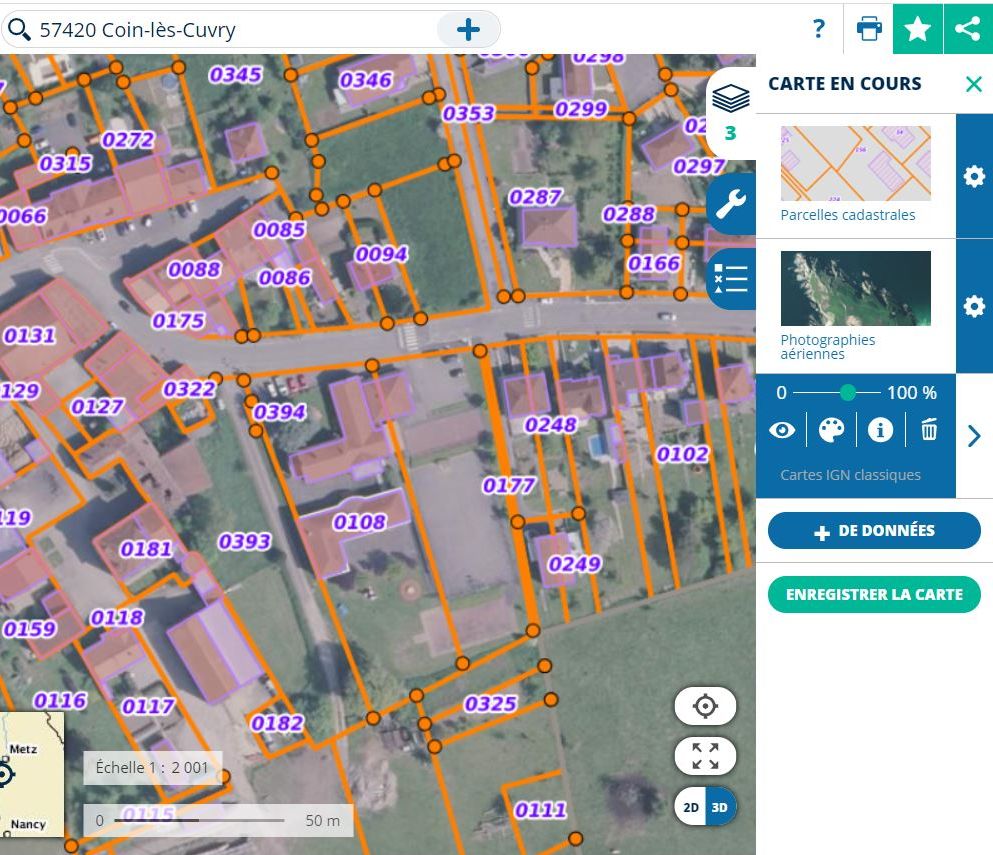Close the Carte en cours panel
Image resolution: width=993 pixels, height=855 pixels.
[x=974, y=84]
